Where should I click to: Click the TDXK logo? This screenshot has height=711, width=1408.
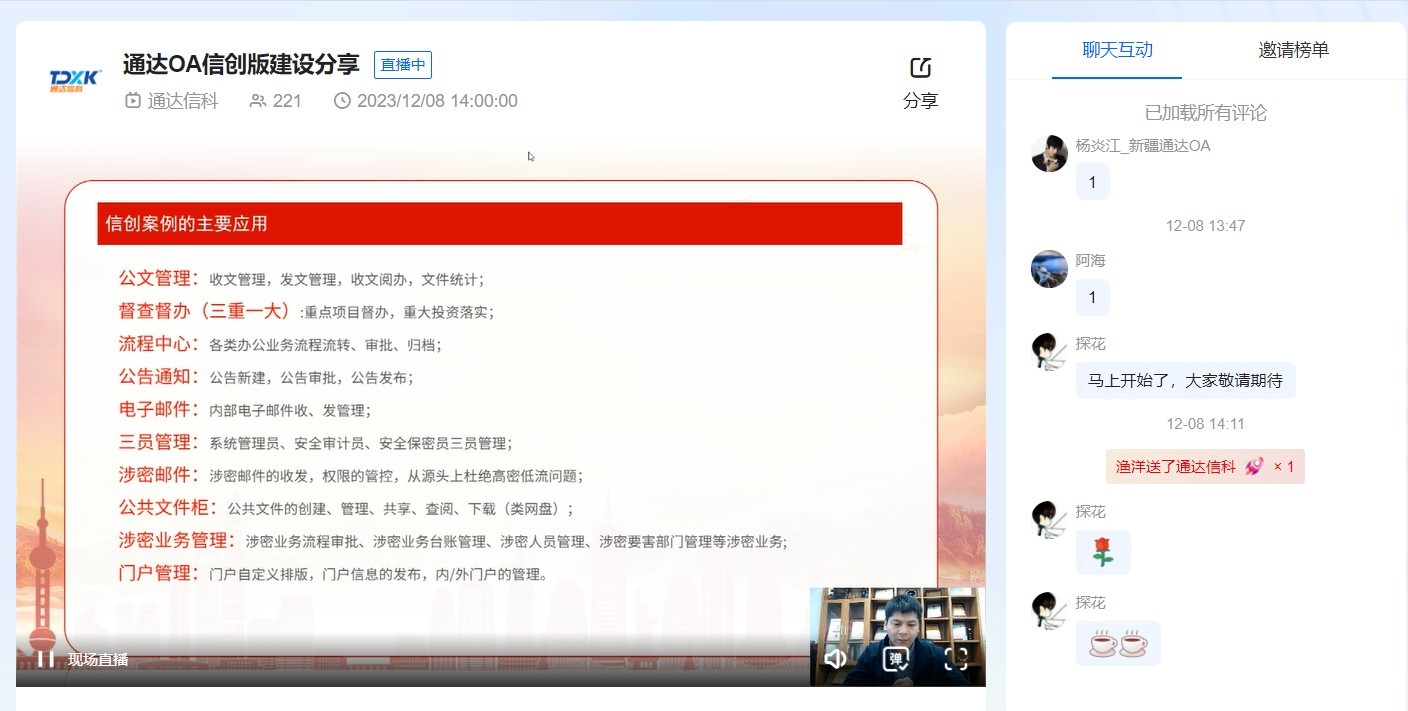(75, 80)
